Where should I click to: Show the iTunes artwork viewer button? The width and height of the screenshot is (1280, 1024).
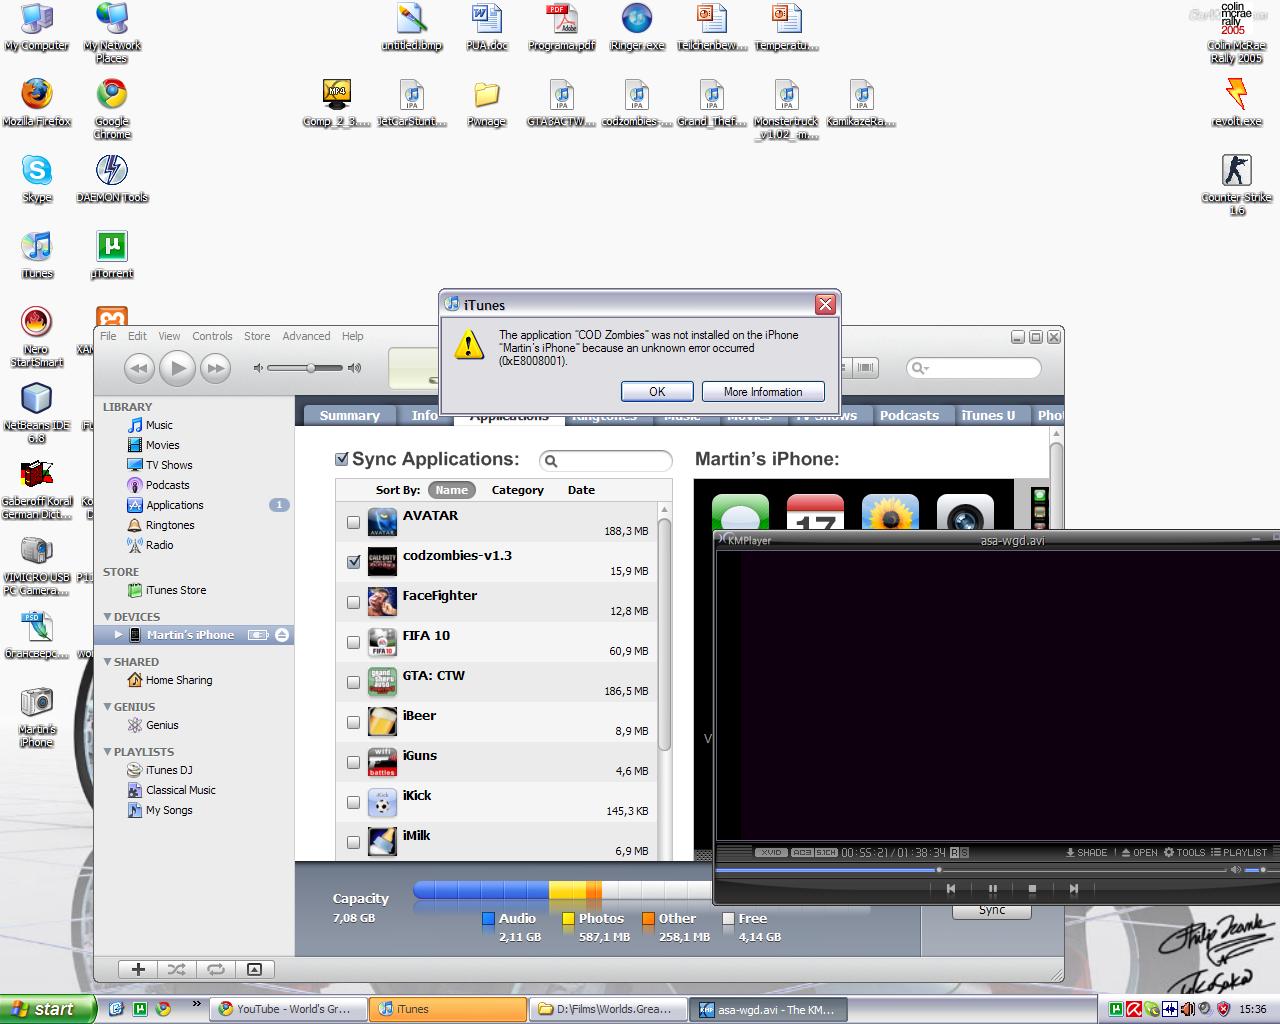[254, 969]
